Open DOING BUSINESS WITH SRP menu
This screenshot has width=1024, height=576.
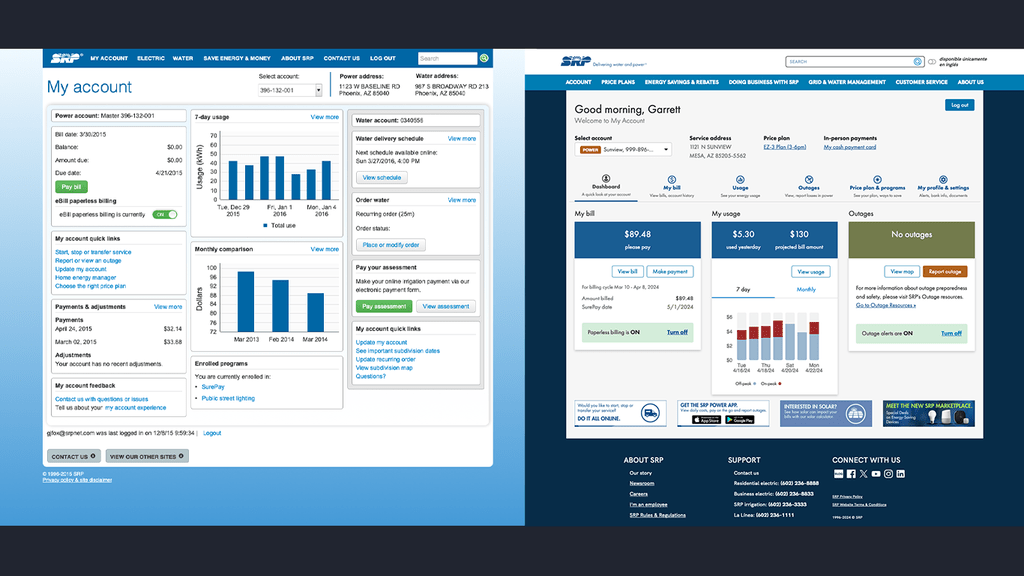[x=763, y=82]
